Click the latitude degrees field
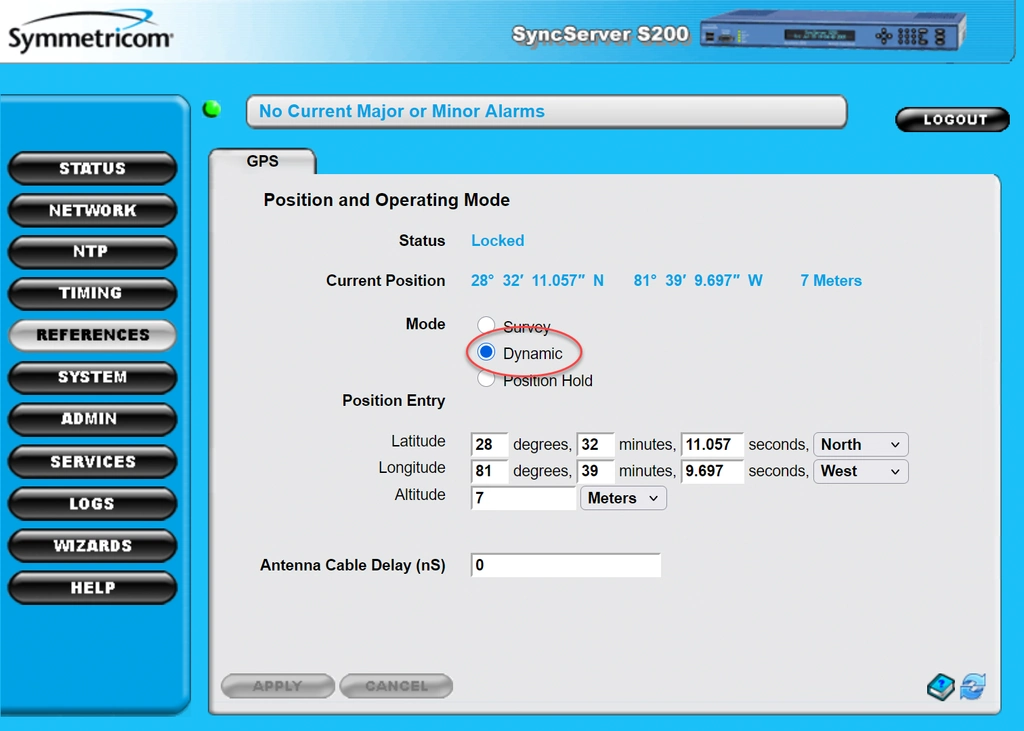Image resolution: width=1024 pixels, height=731 pixels. coord(489,444)
